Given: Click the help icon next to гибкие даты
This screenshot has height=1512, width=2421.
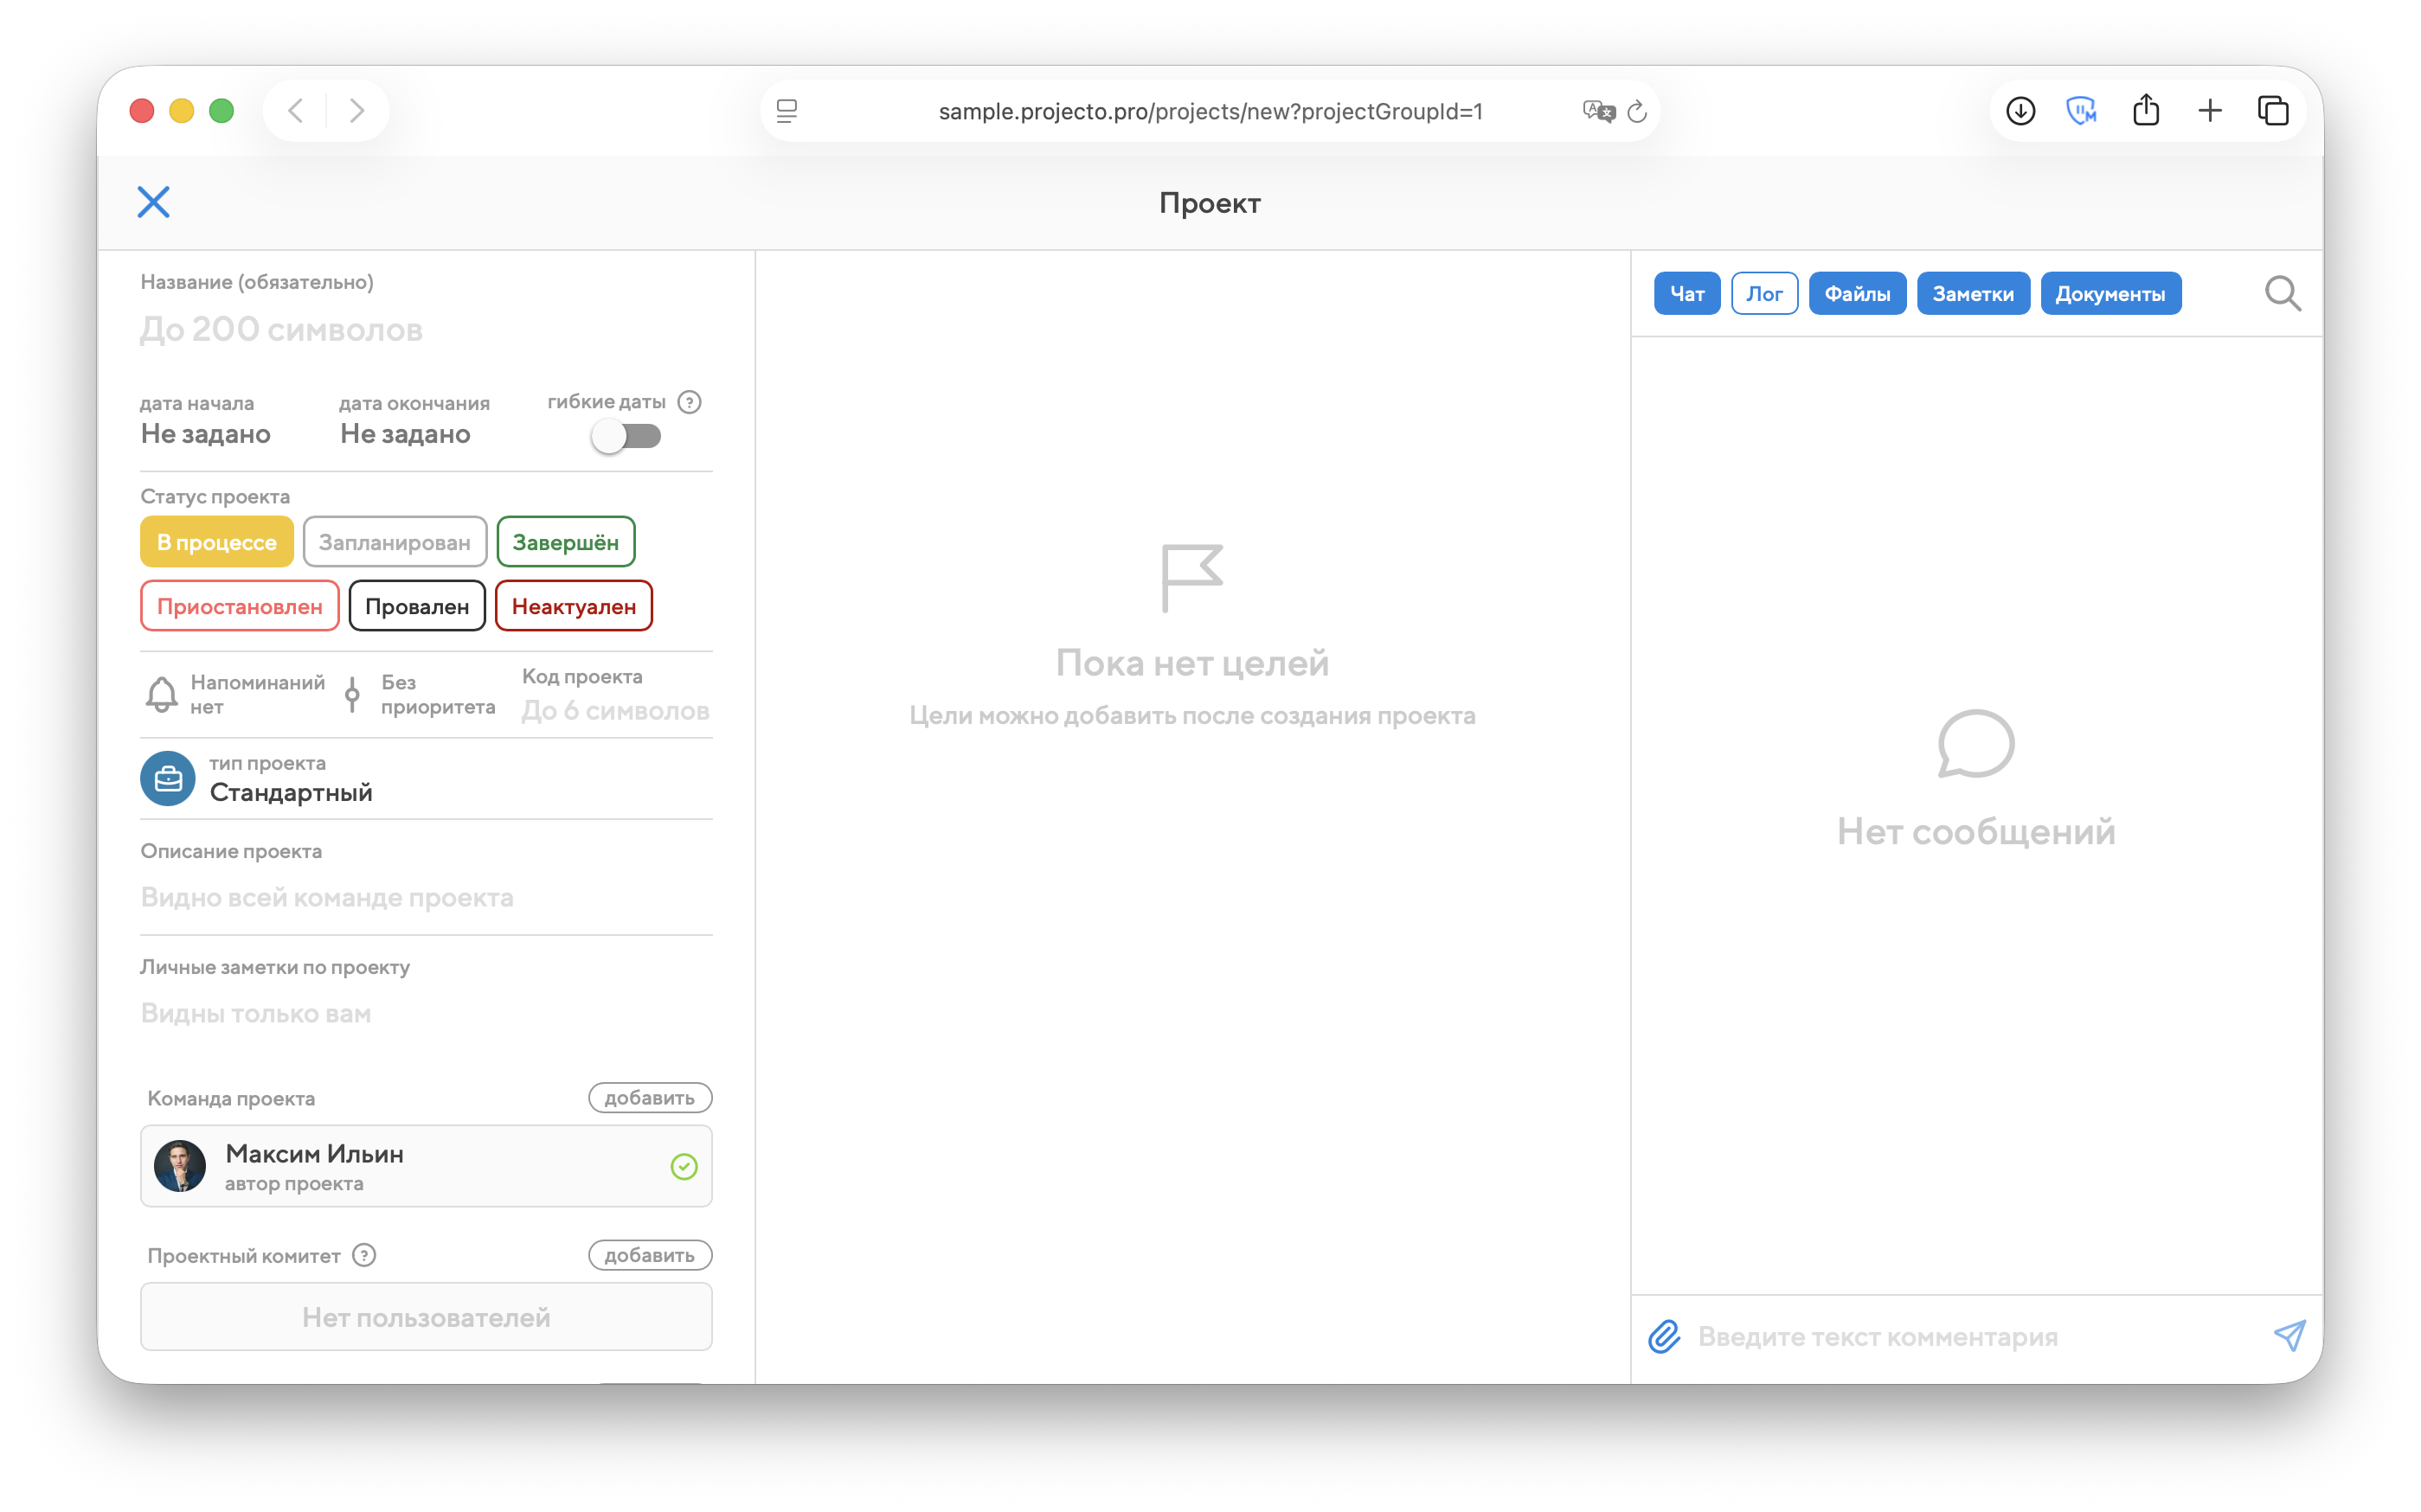Looking at the screenshot, I should pyautogui.click(x=689, y=402).
